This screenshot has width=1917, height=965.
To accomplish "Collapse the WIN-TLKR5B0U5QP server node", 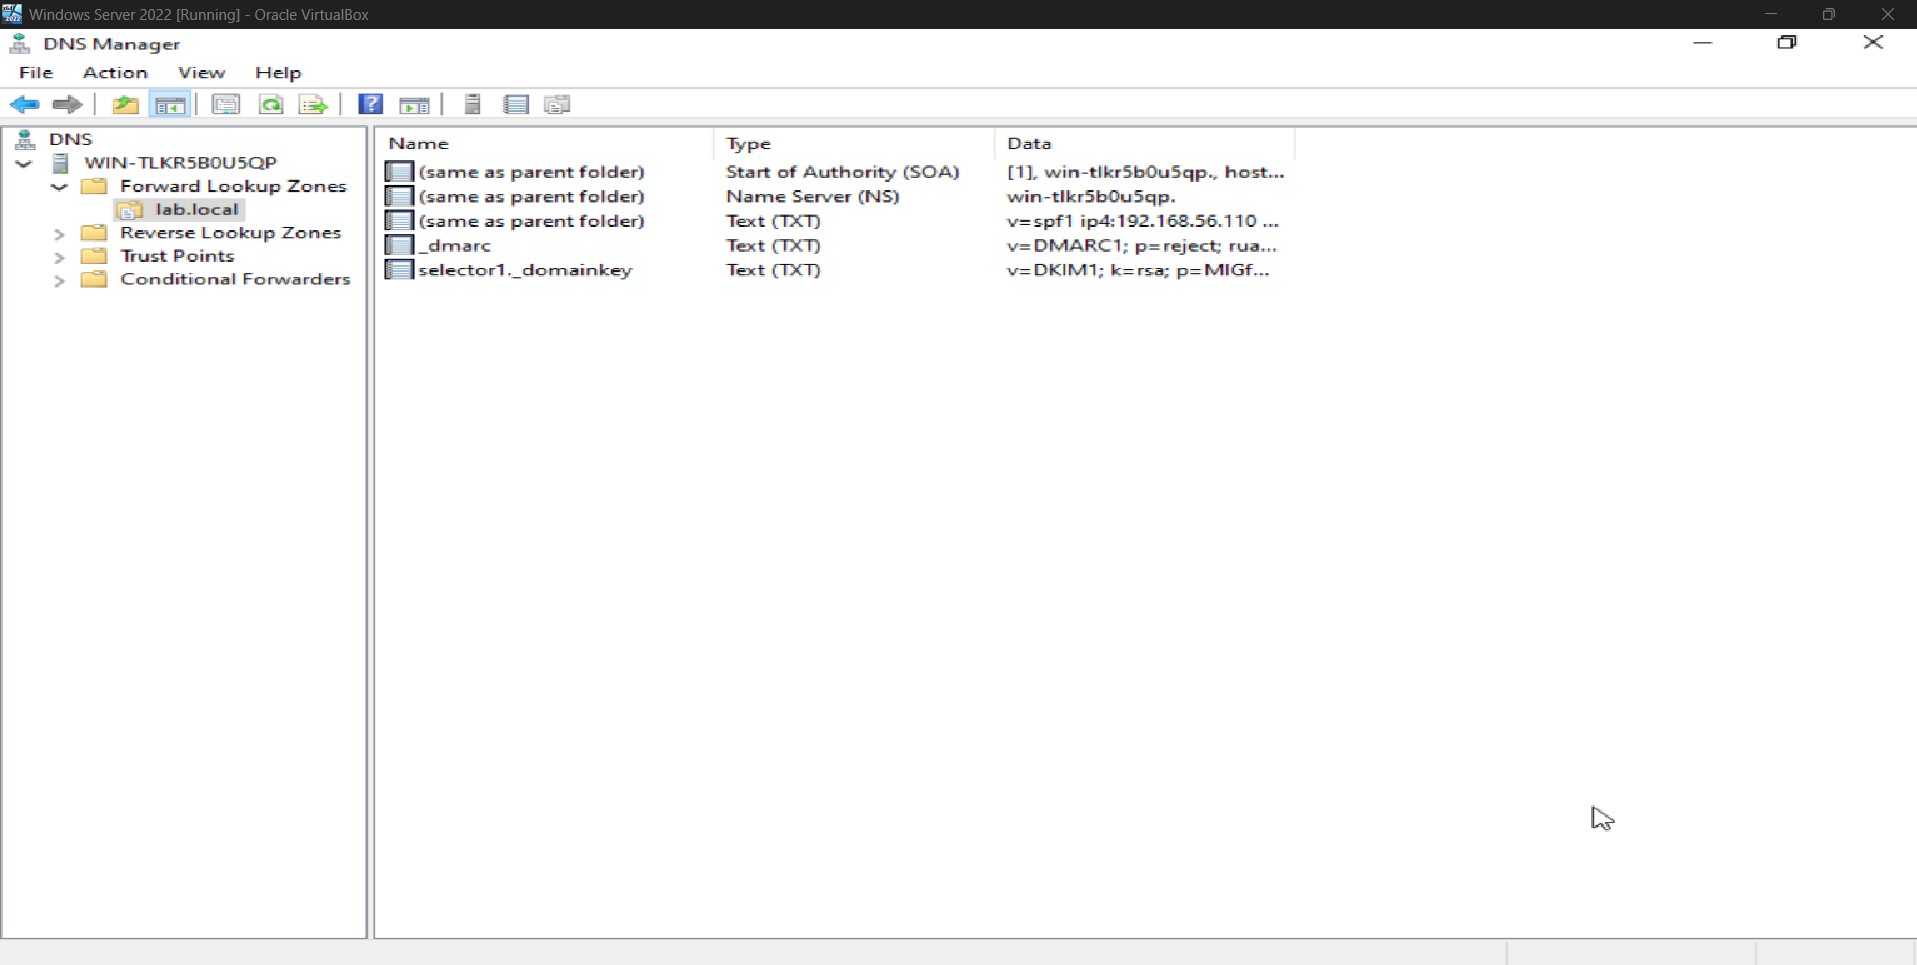I will click(x=24, y=163).
